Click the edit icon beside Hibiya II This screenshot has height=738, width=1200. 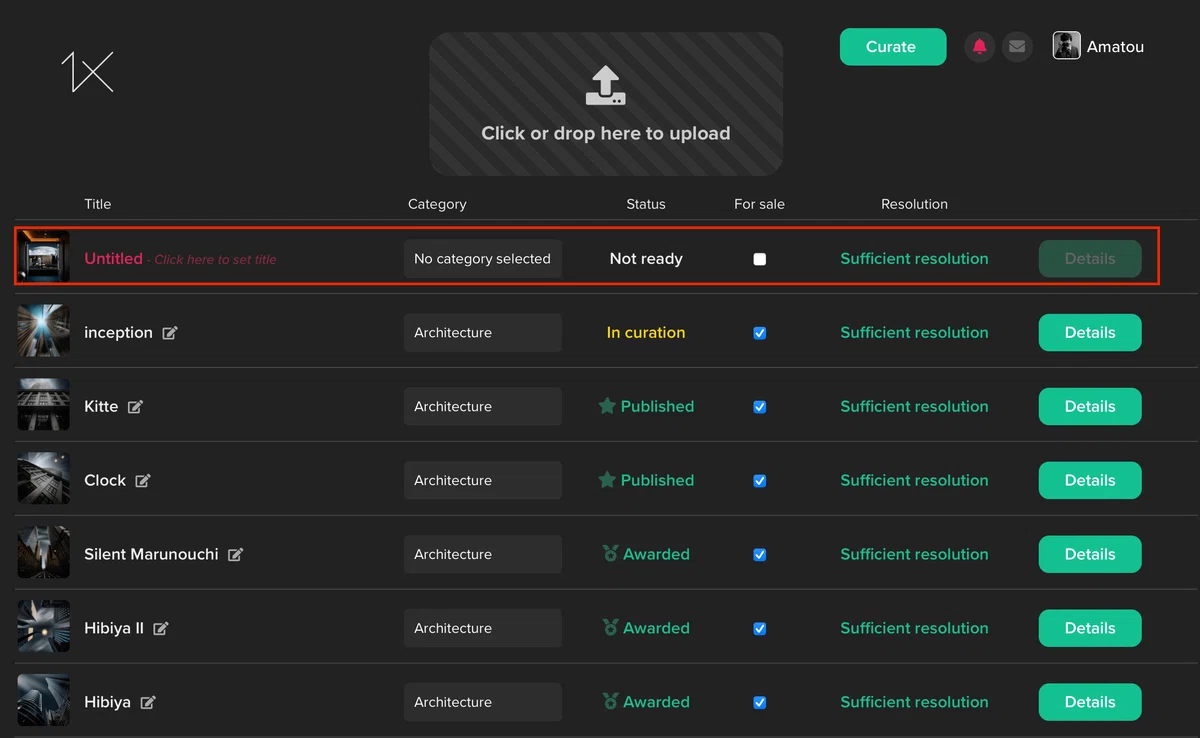pos(161,629)
